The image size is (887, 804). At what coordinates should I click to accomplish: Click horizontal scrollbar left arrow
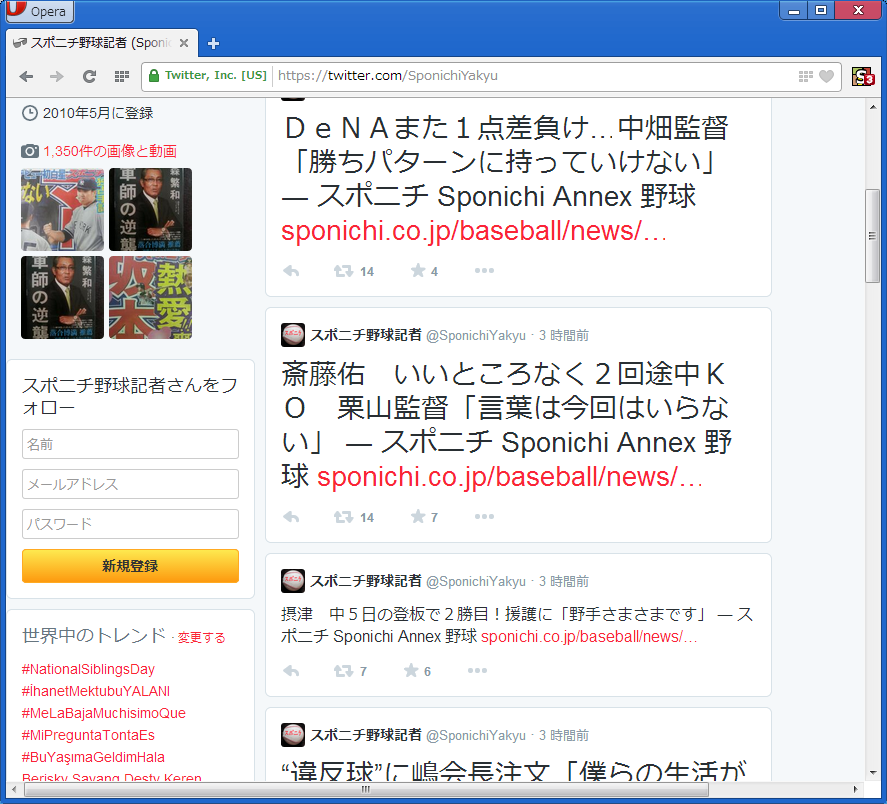[x=14, y=789]
